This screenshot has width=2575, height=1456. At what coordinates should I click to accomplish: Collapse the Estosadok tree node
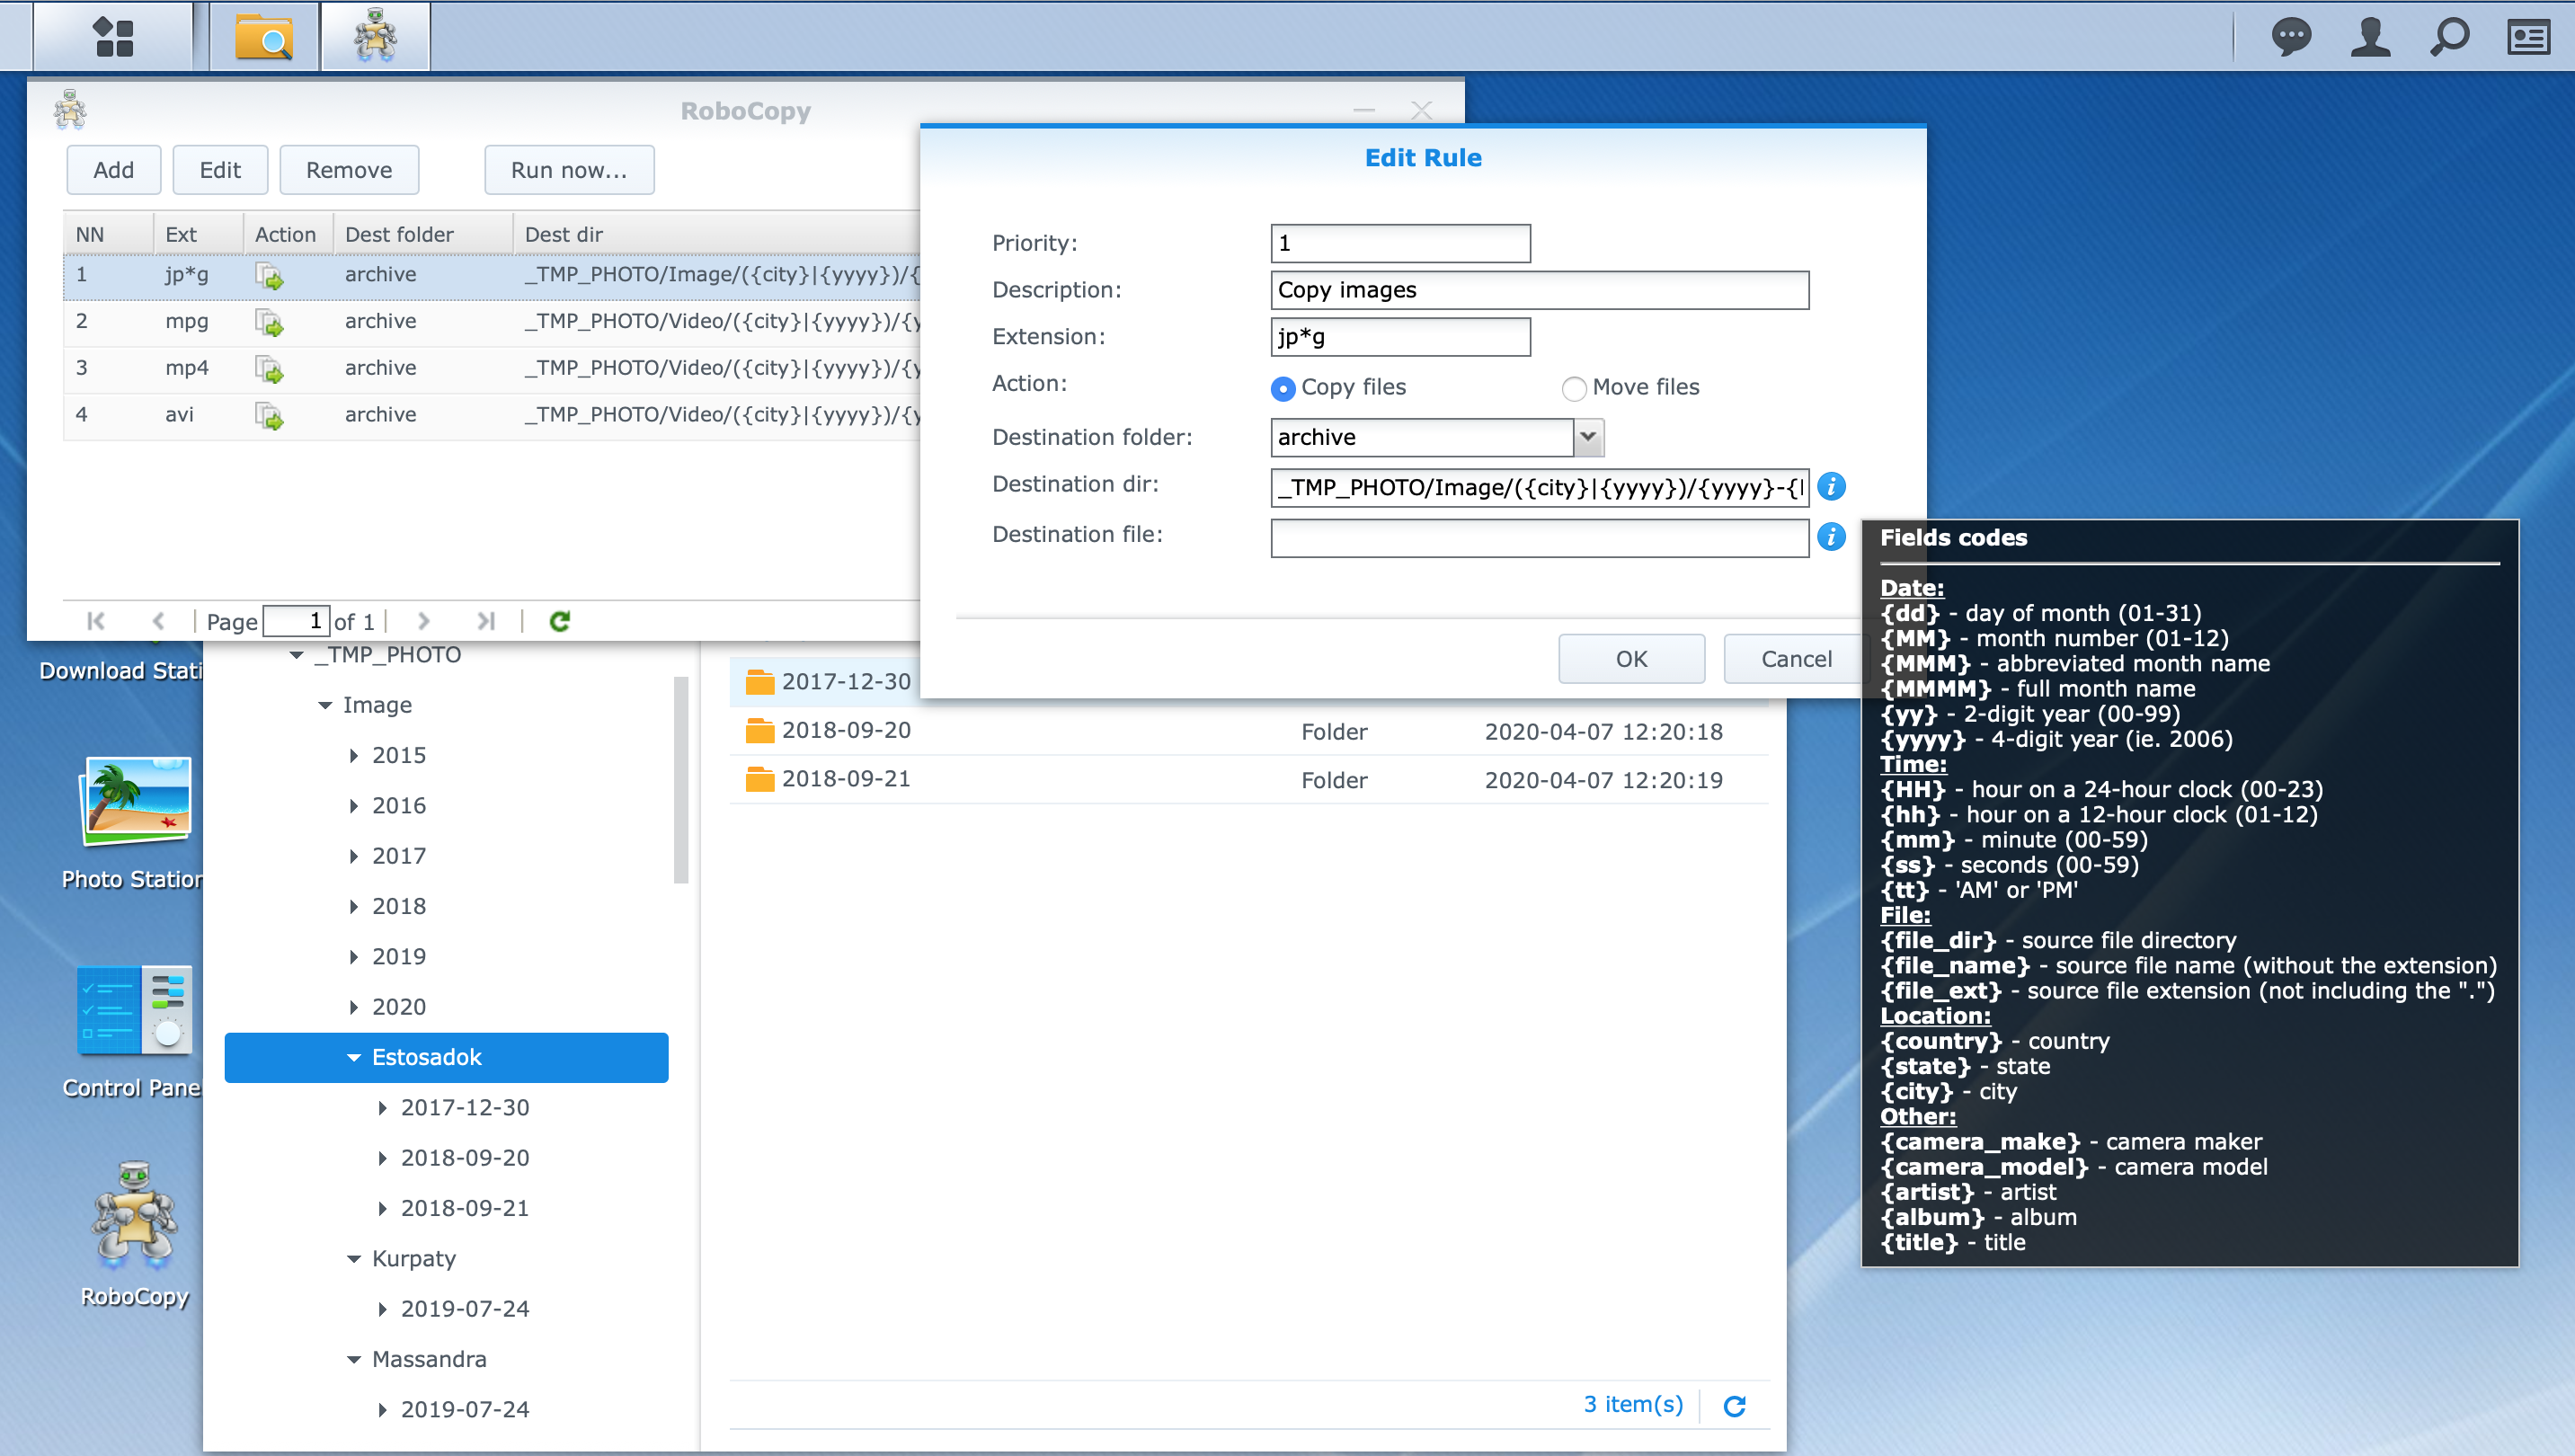click(x=354, y=1058)
